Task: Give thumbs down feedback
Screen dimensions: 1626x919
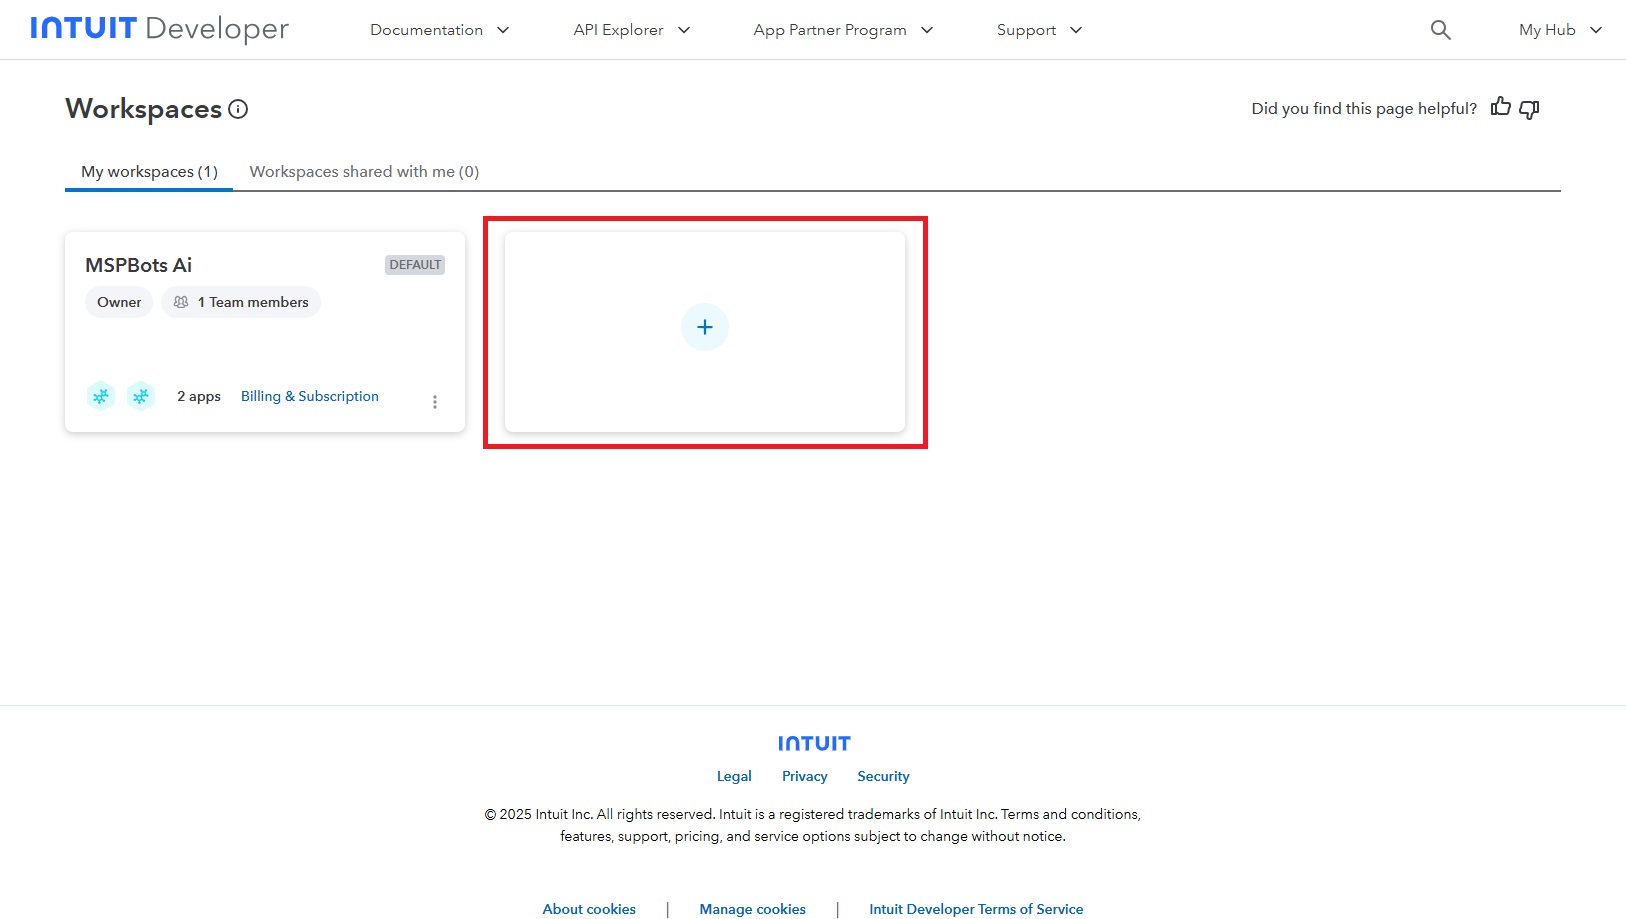Action: point(1529,109)
